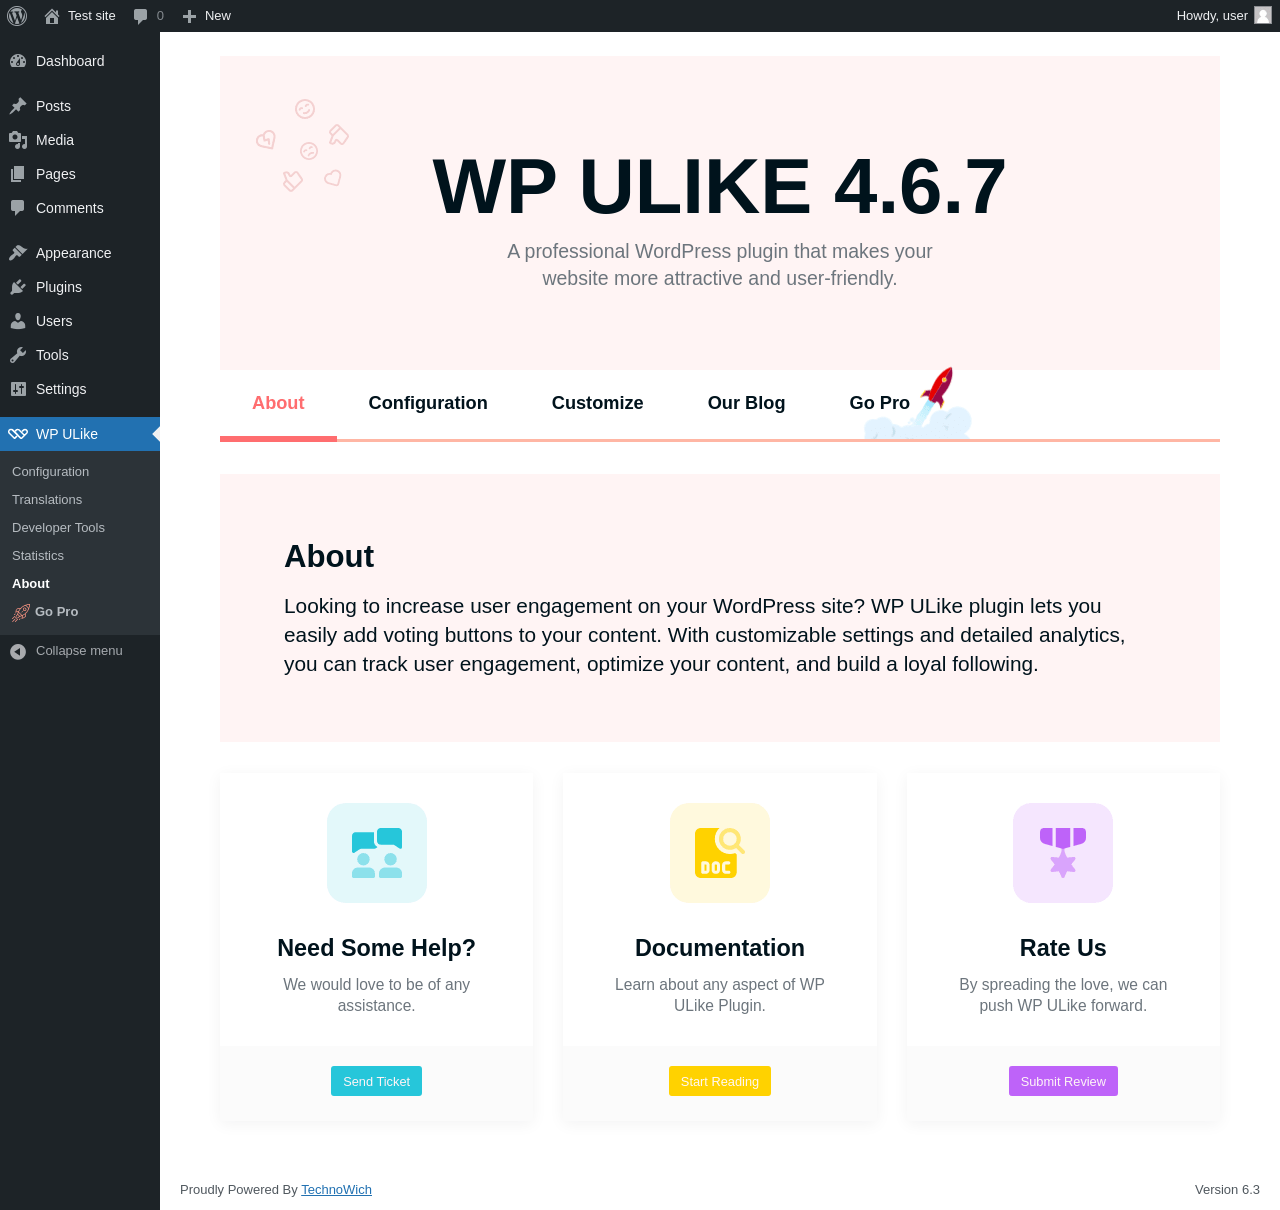Click the Media library icon
This screenshot has height=1210, width=1280.
tap(18, 140)
